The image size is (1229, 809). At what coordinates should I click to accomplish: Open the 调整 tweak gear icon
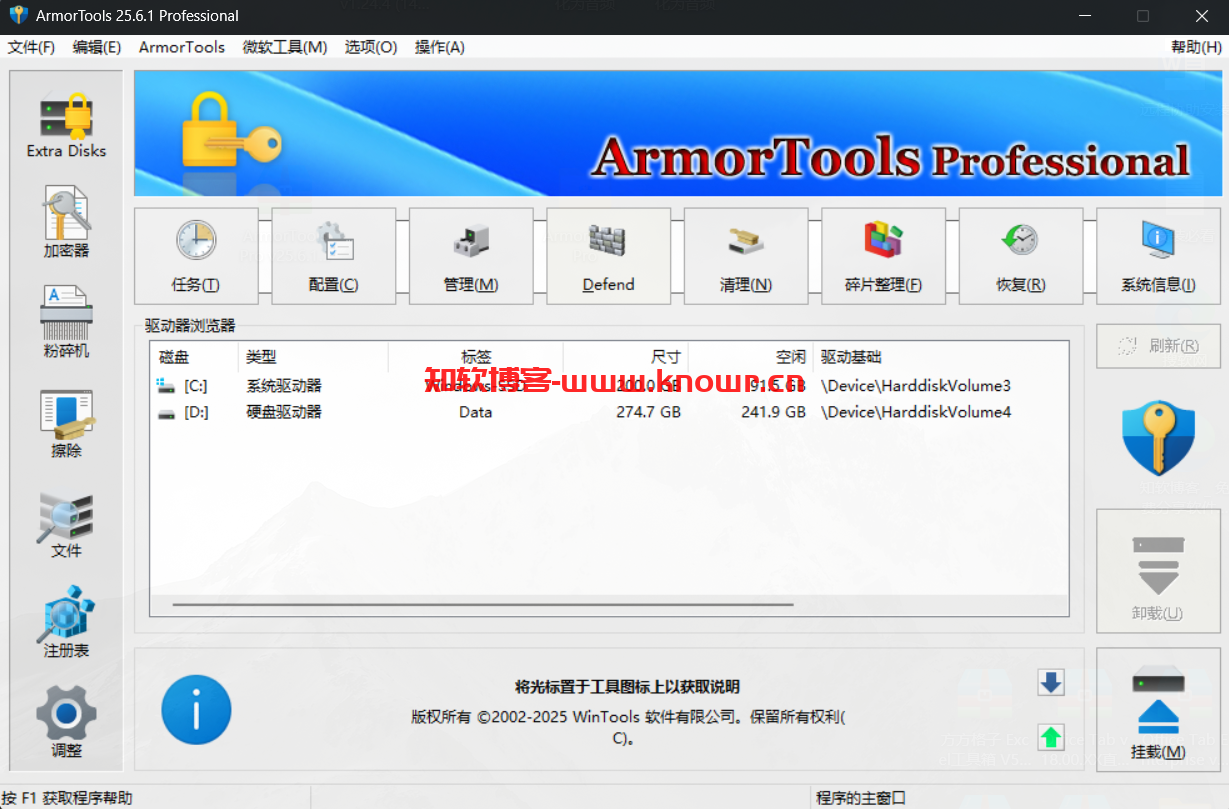coord(66,722)
